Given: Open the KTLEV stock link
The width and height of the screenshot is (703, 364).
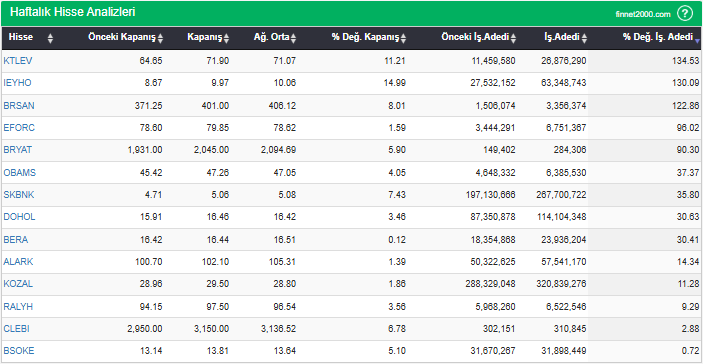Looking at the screenshot, I should coord(18,61).
